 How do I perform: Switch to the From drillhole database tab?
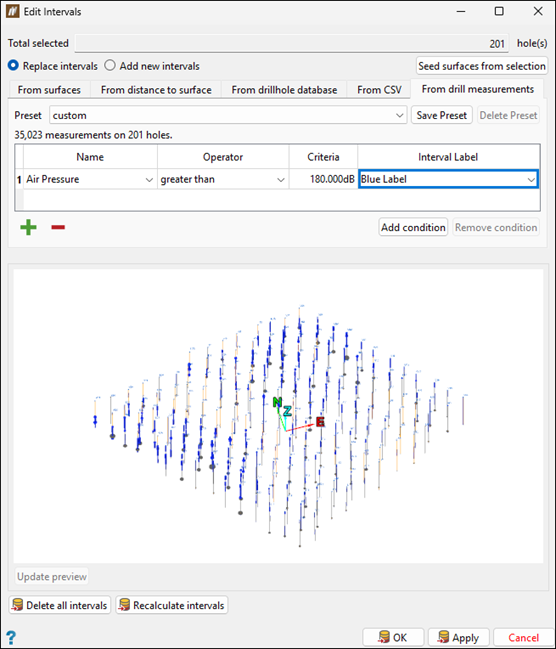point(284,90)
